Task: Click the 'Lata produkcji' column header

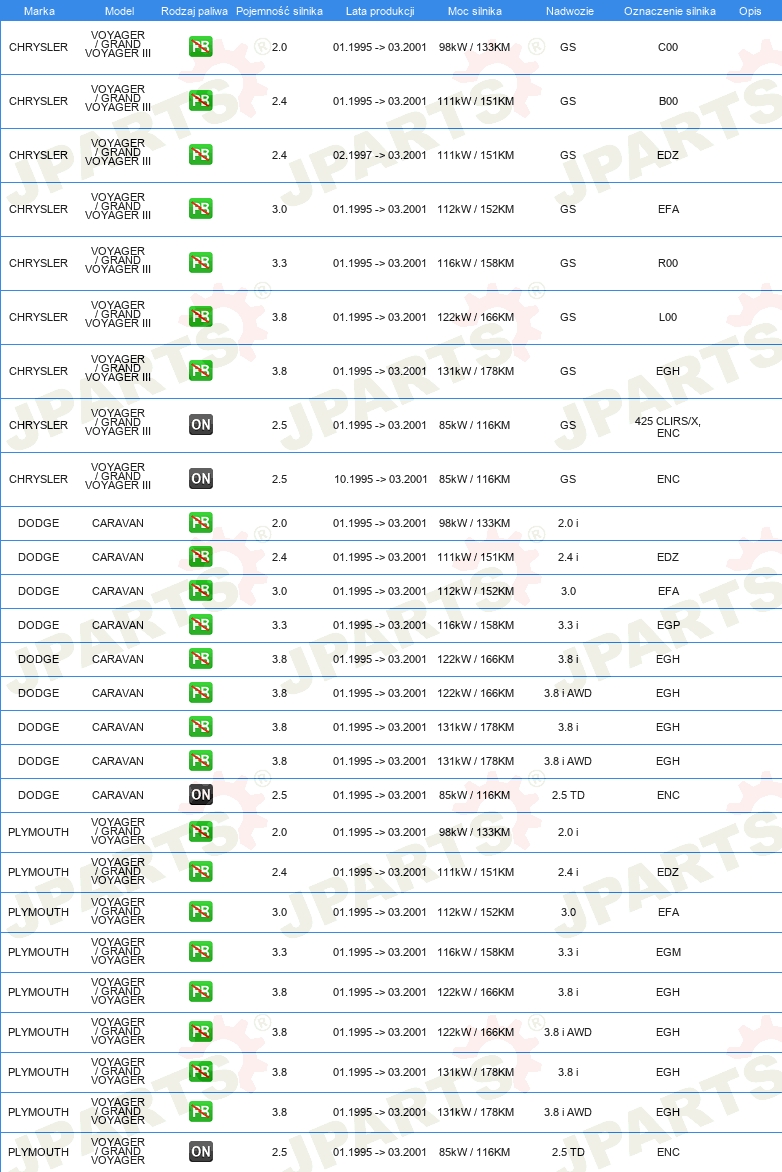Action: [x=380, y=11]
